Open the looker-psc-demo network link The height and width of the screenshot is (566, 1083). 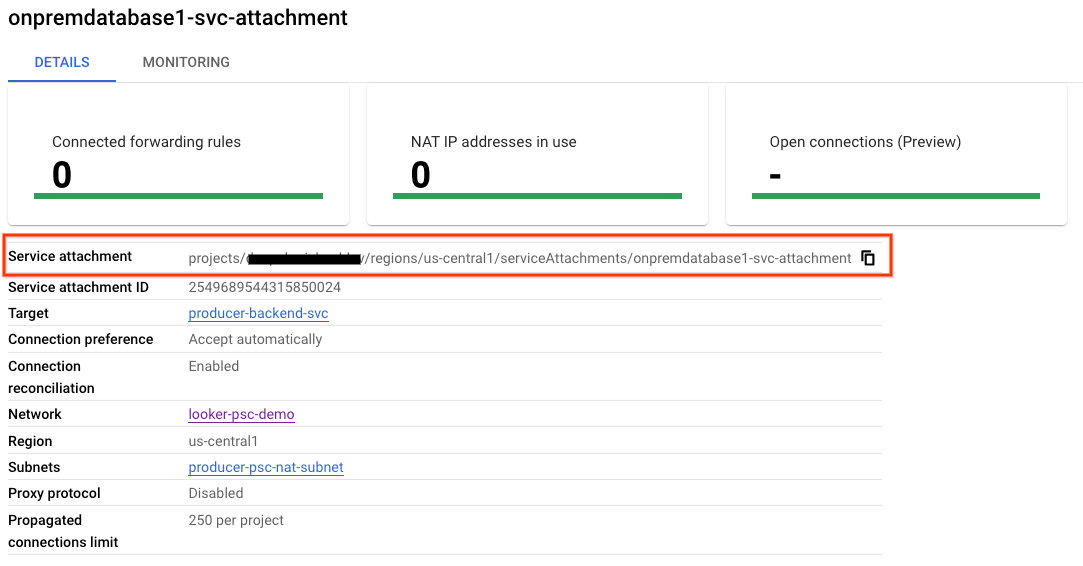click(241, 414)
